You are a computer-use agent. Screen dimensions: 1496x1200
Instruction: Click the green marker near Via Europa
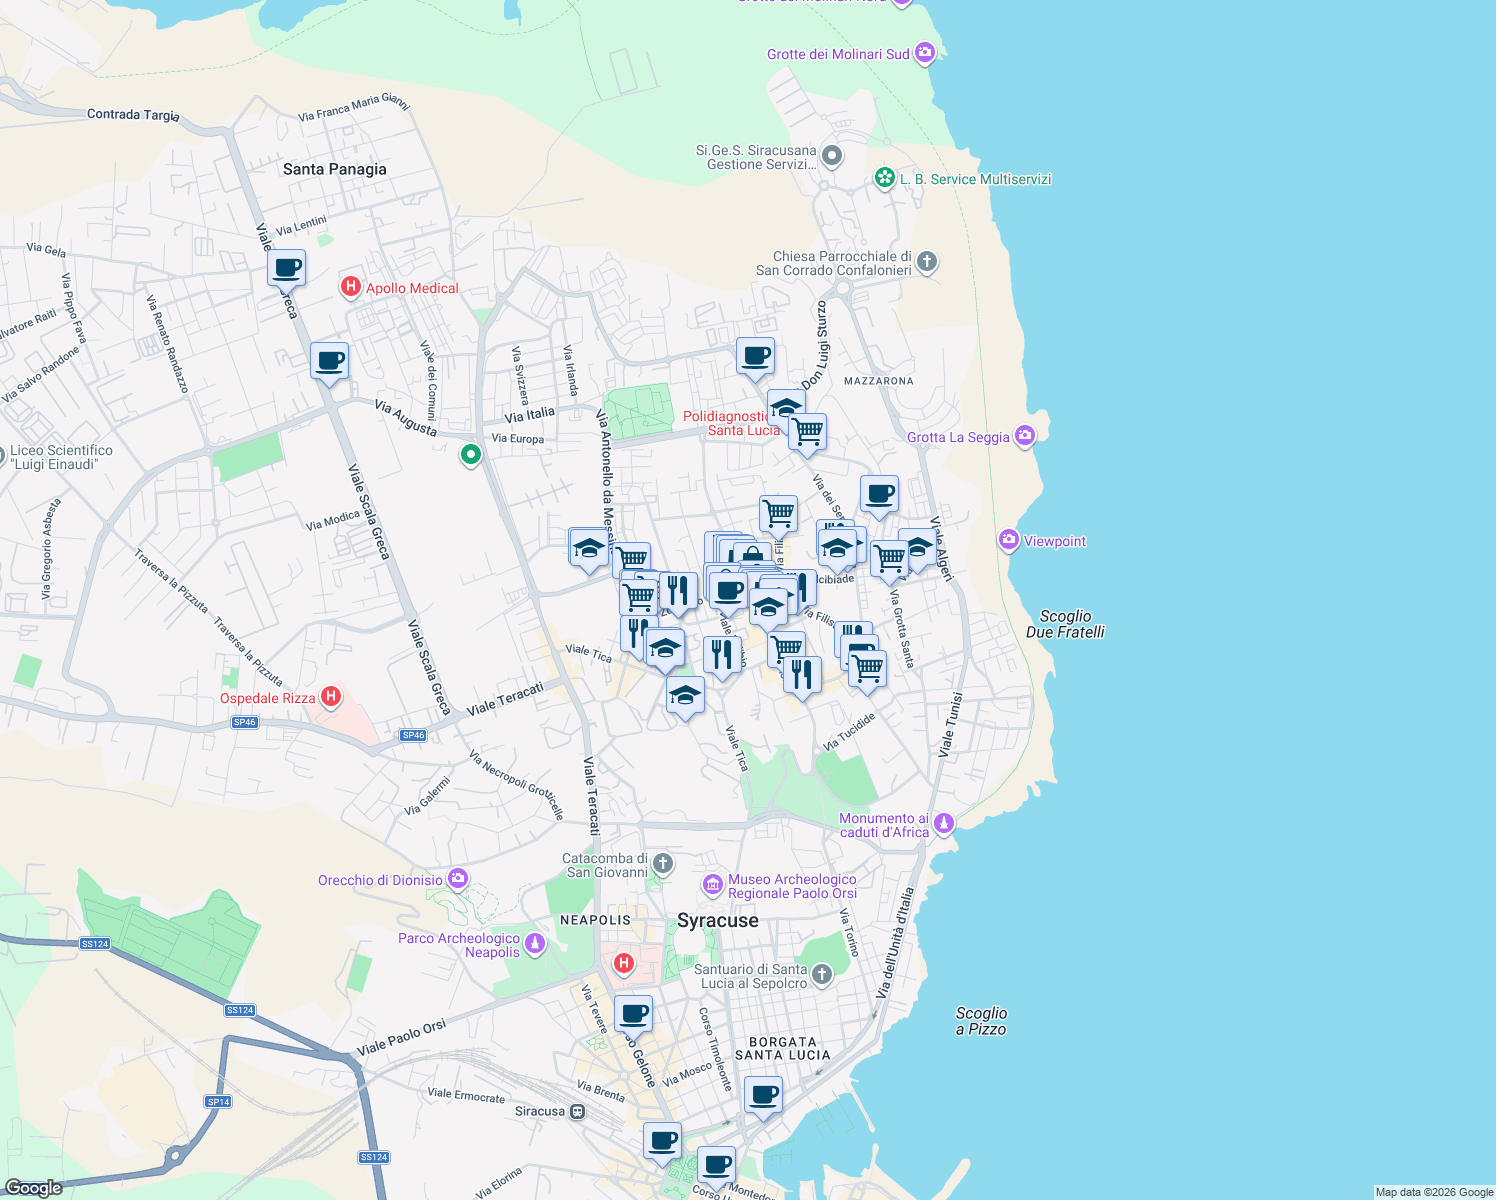[470, 454]
